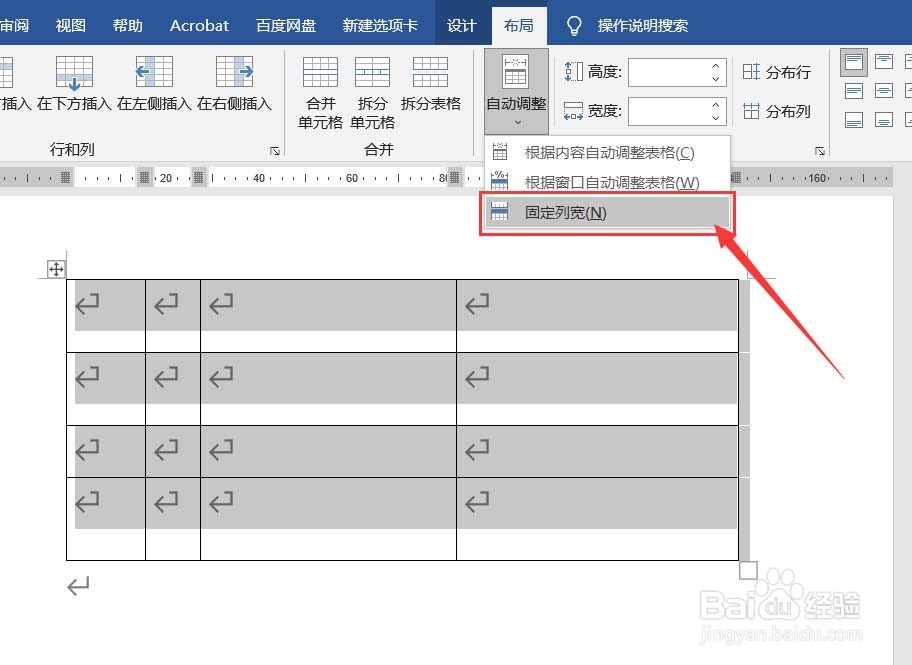Decrease the Width value with down arrow

pyautogui.click(x=716, y=118)
